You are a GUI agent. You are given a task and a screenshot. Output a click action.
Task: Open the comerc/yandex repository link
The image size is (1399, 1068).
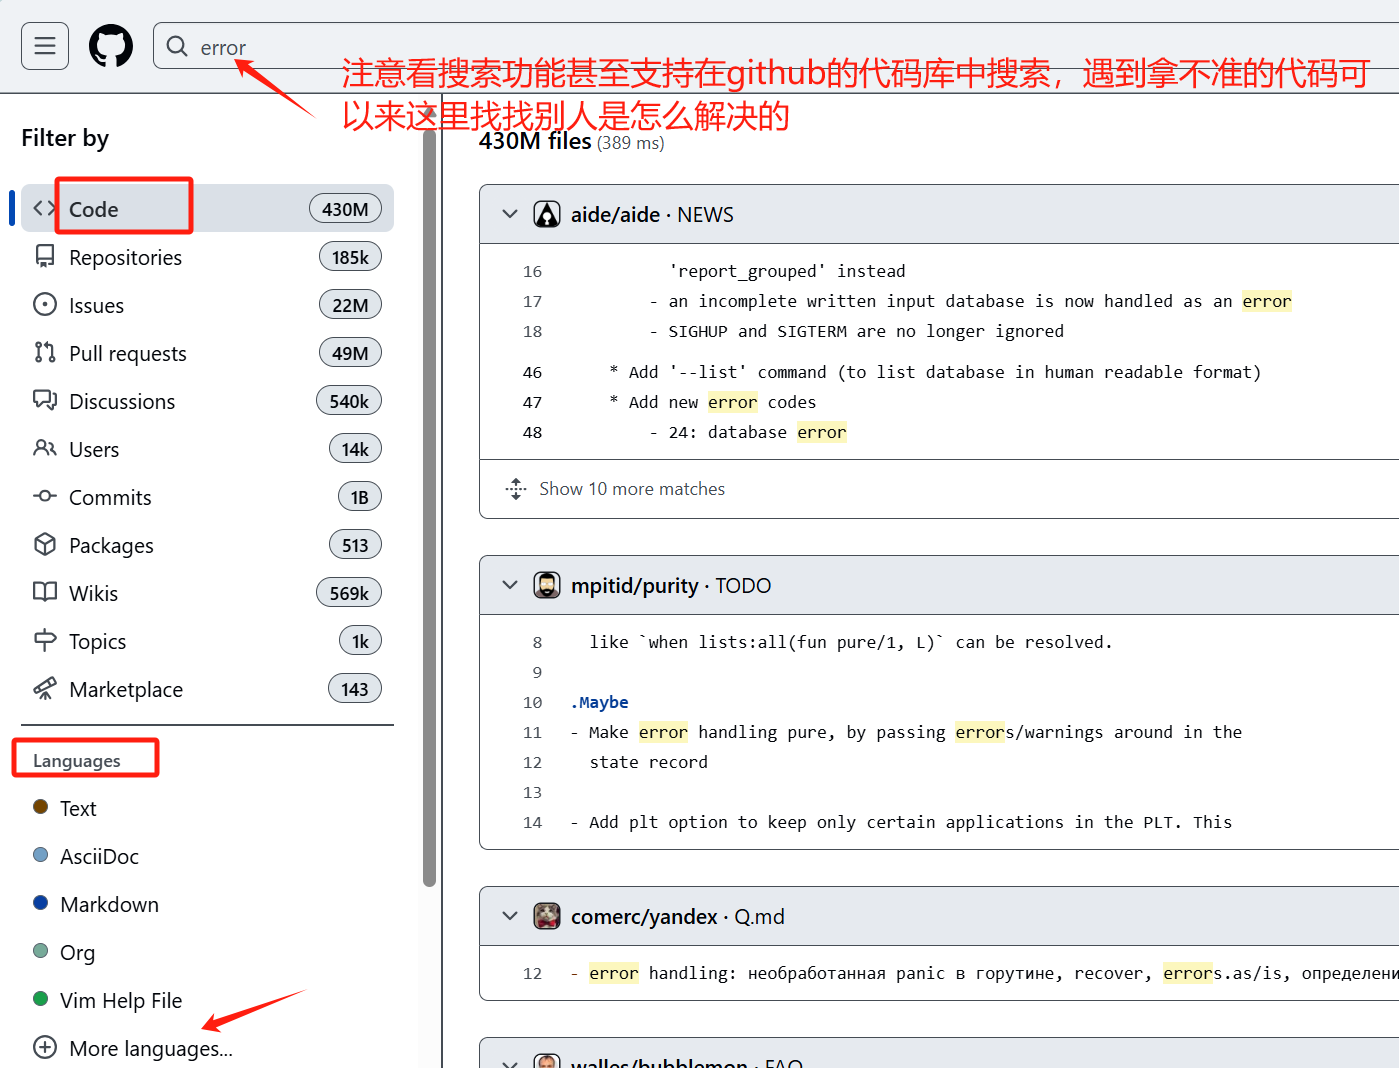tap(644, 917)
